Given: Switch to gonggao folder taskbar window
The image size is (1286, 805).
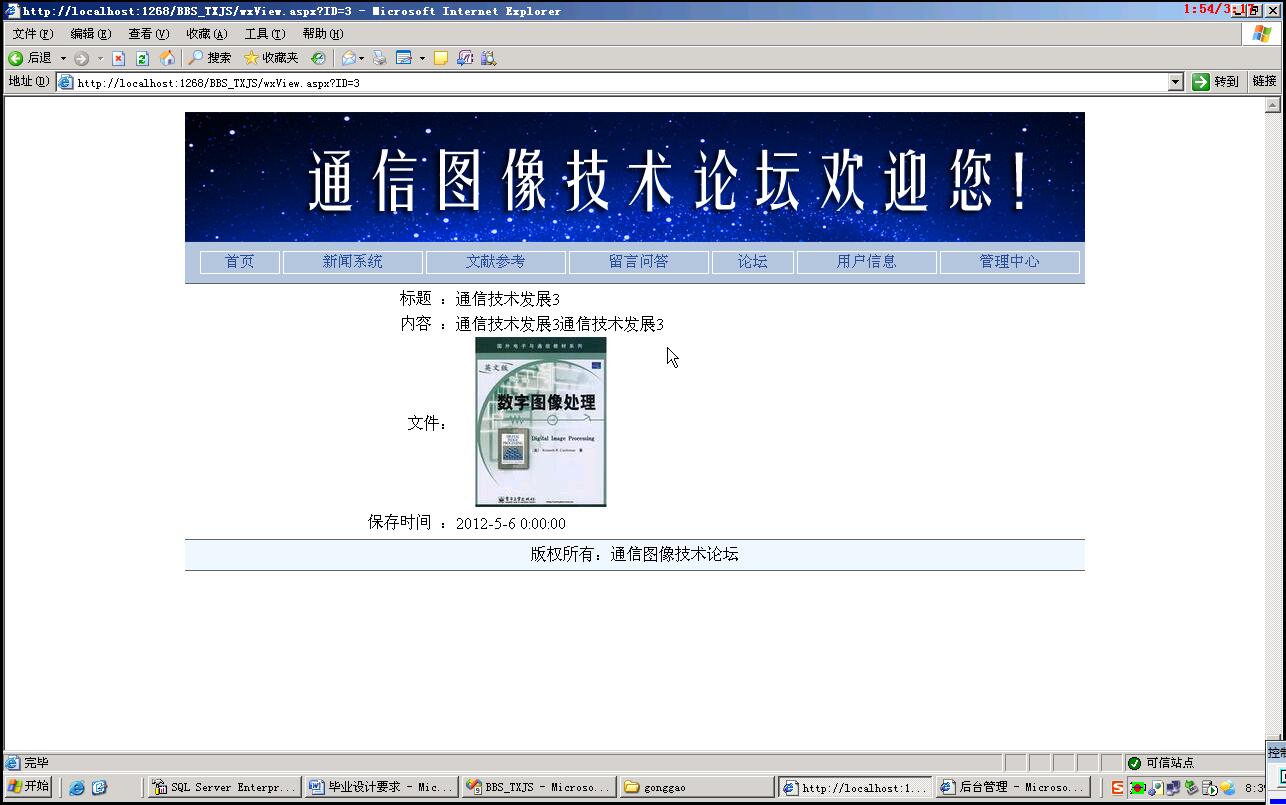Looking at the screenshot, I should click(x=696, y=787).
